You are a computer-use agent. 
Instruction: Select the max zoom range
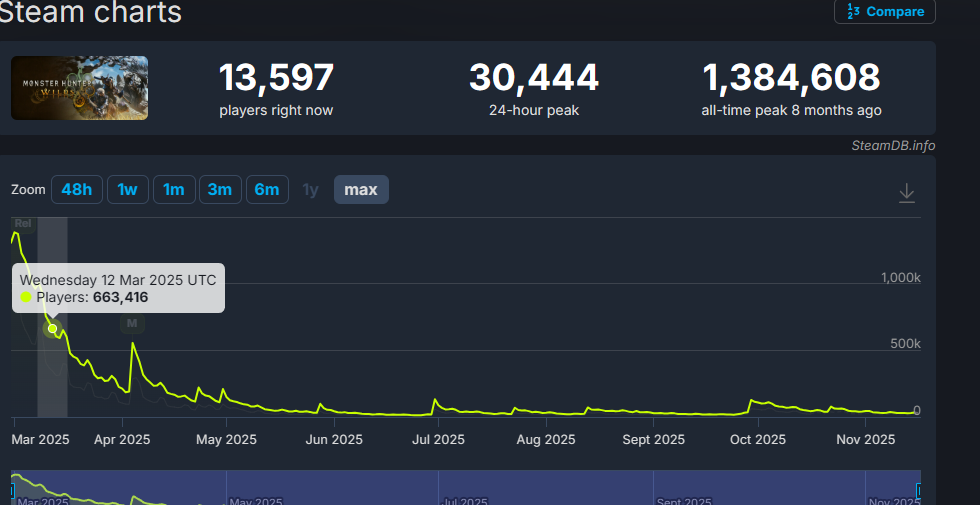(361, 189)
